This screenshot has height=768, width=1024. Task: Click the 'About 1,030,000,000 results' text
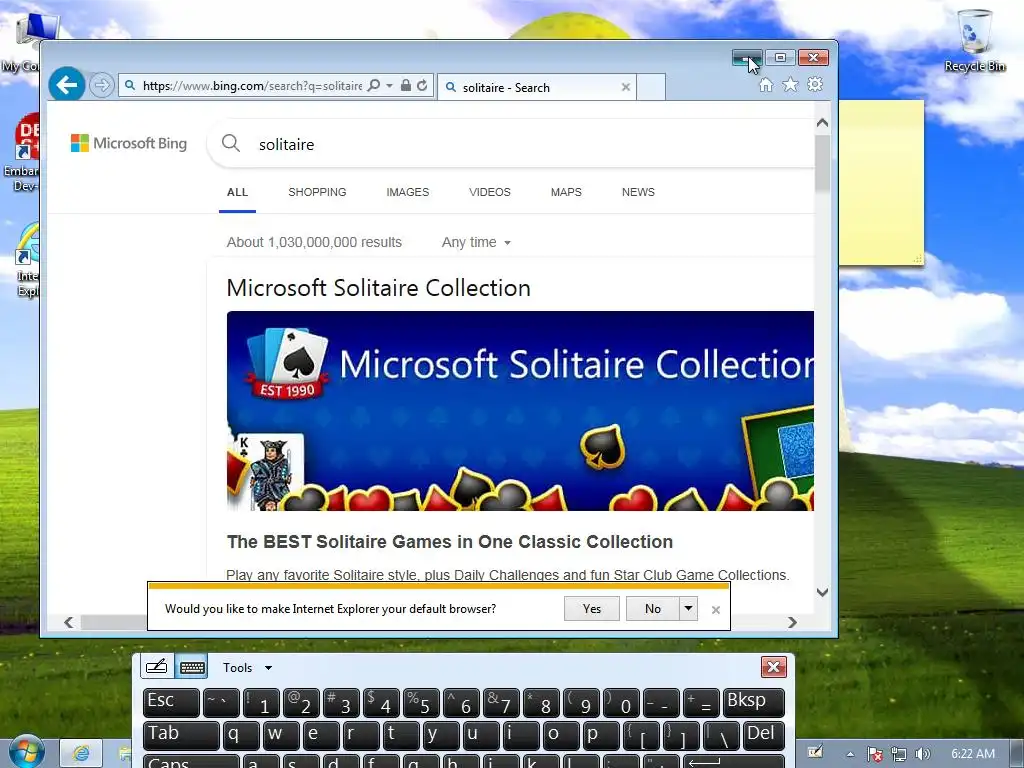pos(314,242)
